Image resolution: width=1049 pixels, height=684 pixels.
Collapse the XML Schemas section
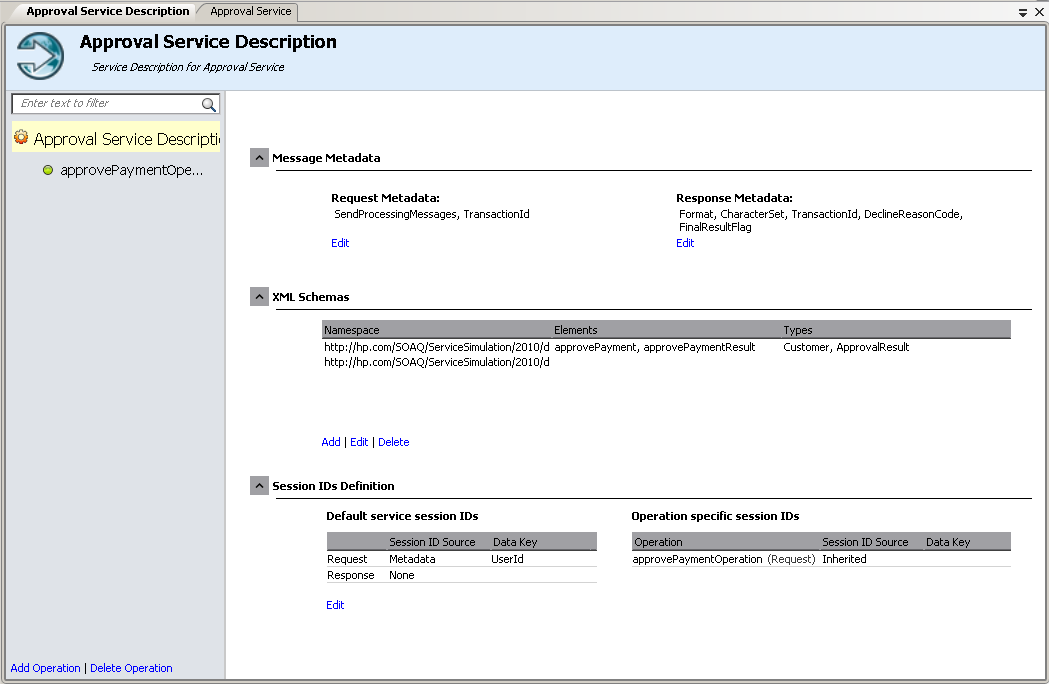(x=259, y=297)
